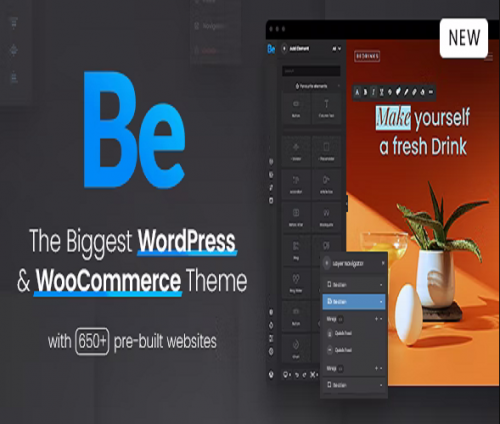Viewport: 500px width, 424px height.
Task: Click the large blue Be logo
Action: click(134, 130)
